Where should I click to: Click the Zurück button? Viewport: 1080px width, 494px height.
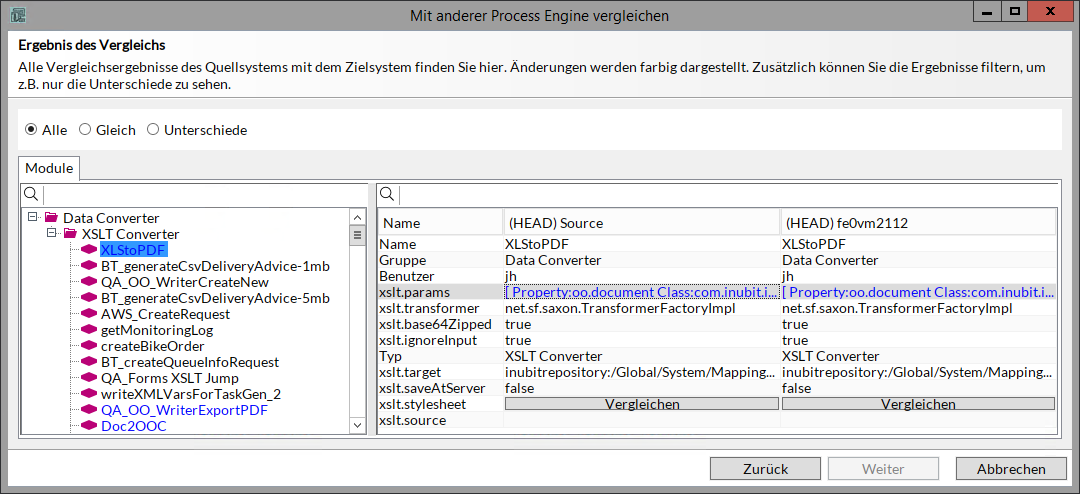pos(765,469)
